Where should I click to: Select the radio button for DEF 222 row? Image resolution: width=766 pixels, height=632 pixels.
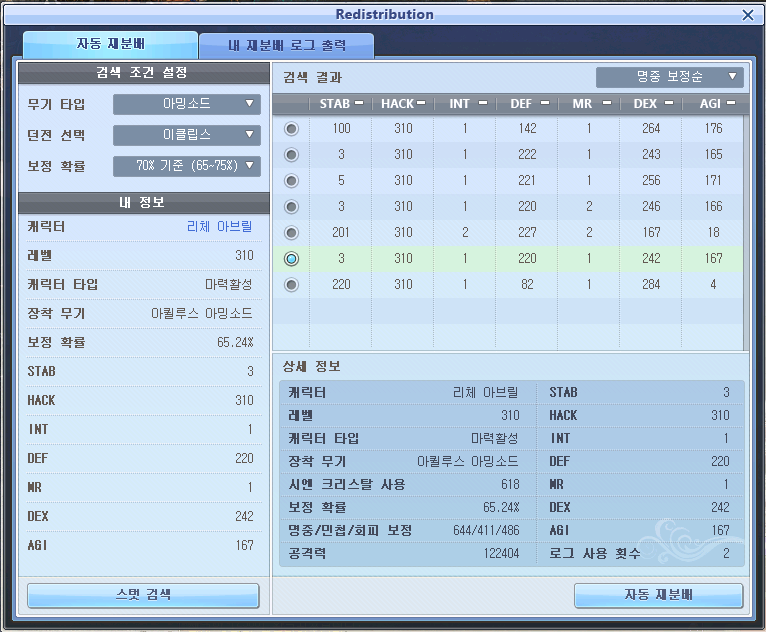[x=291, y=155]
